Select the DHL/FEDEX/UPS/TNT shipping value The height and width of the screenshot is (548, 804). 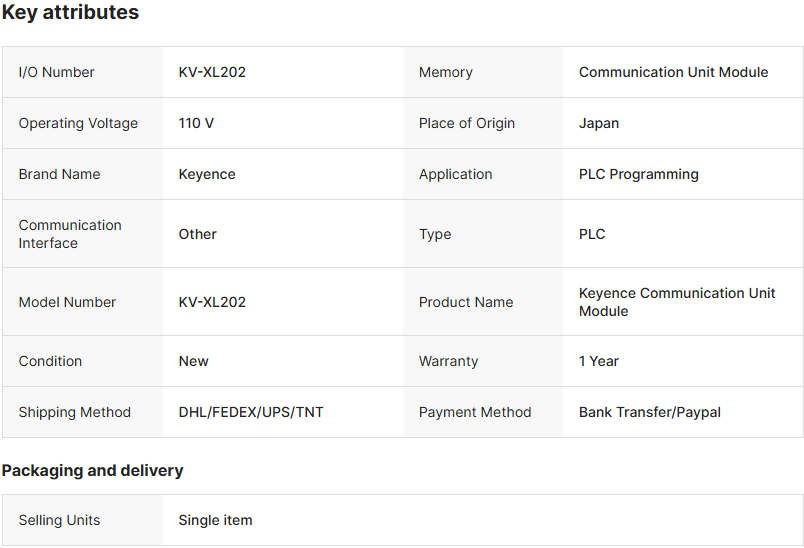251,412
